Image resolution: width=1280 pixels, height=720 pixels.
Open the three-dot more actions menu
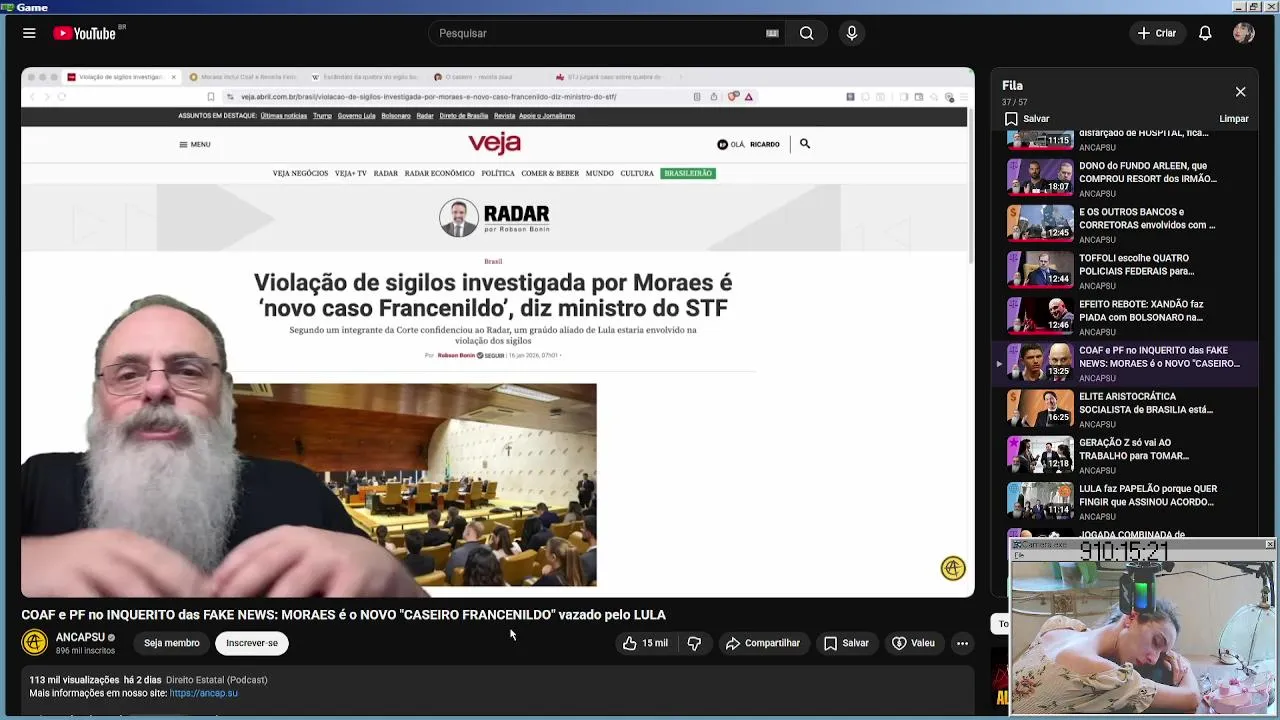coord(962,643)
